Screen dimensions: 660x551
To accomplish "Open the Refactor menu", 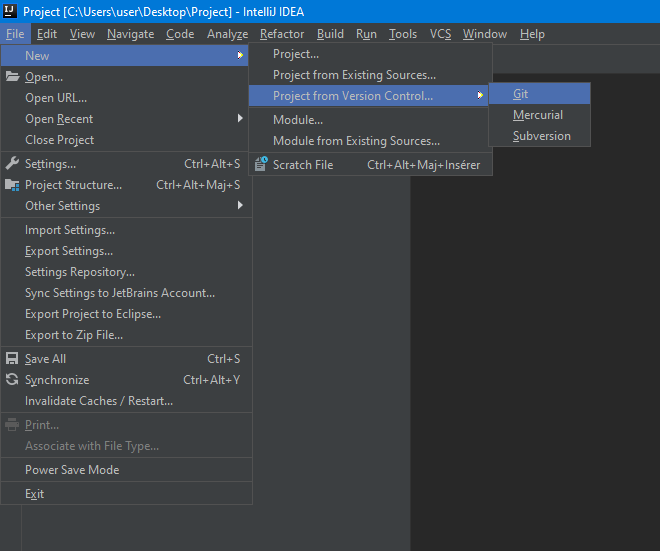I will click(x=282, y=34).
